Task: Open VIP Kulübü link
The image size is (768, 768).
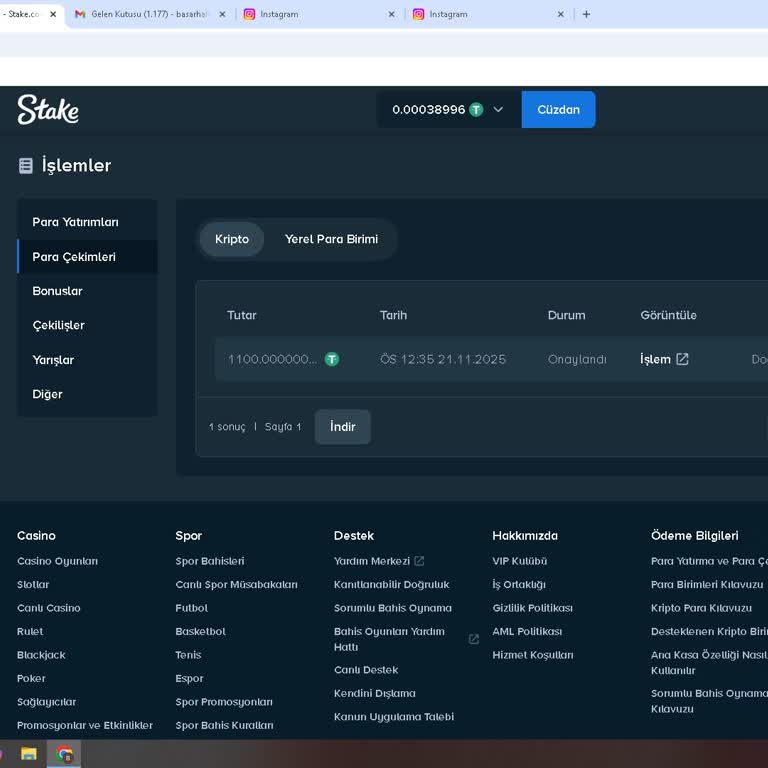Action: [520, 561]
